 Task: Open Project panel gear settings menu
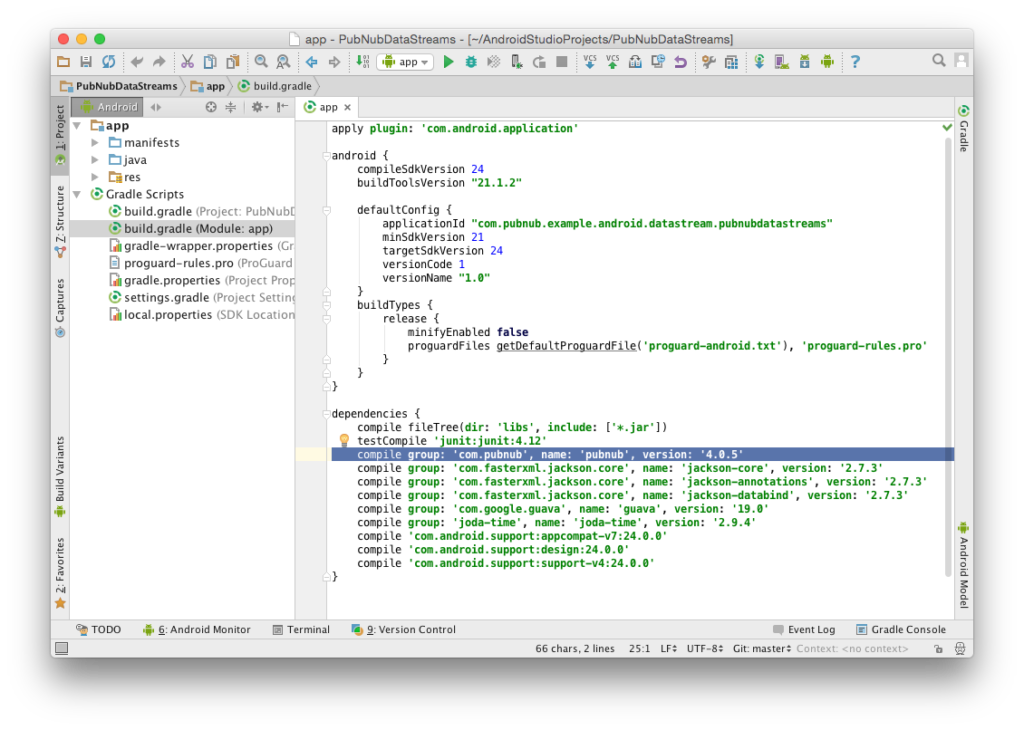point(259,107)
